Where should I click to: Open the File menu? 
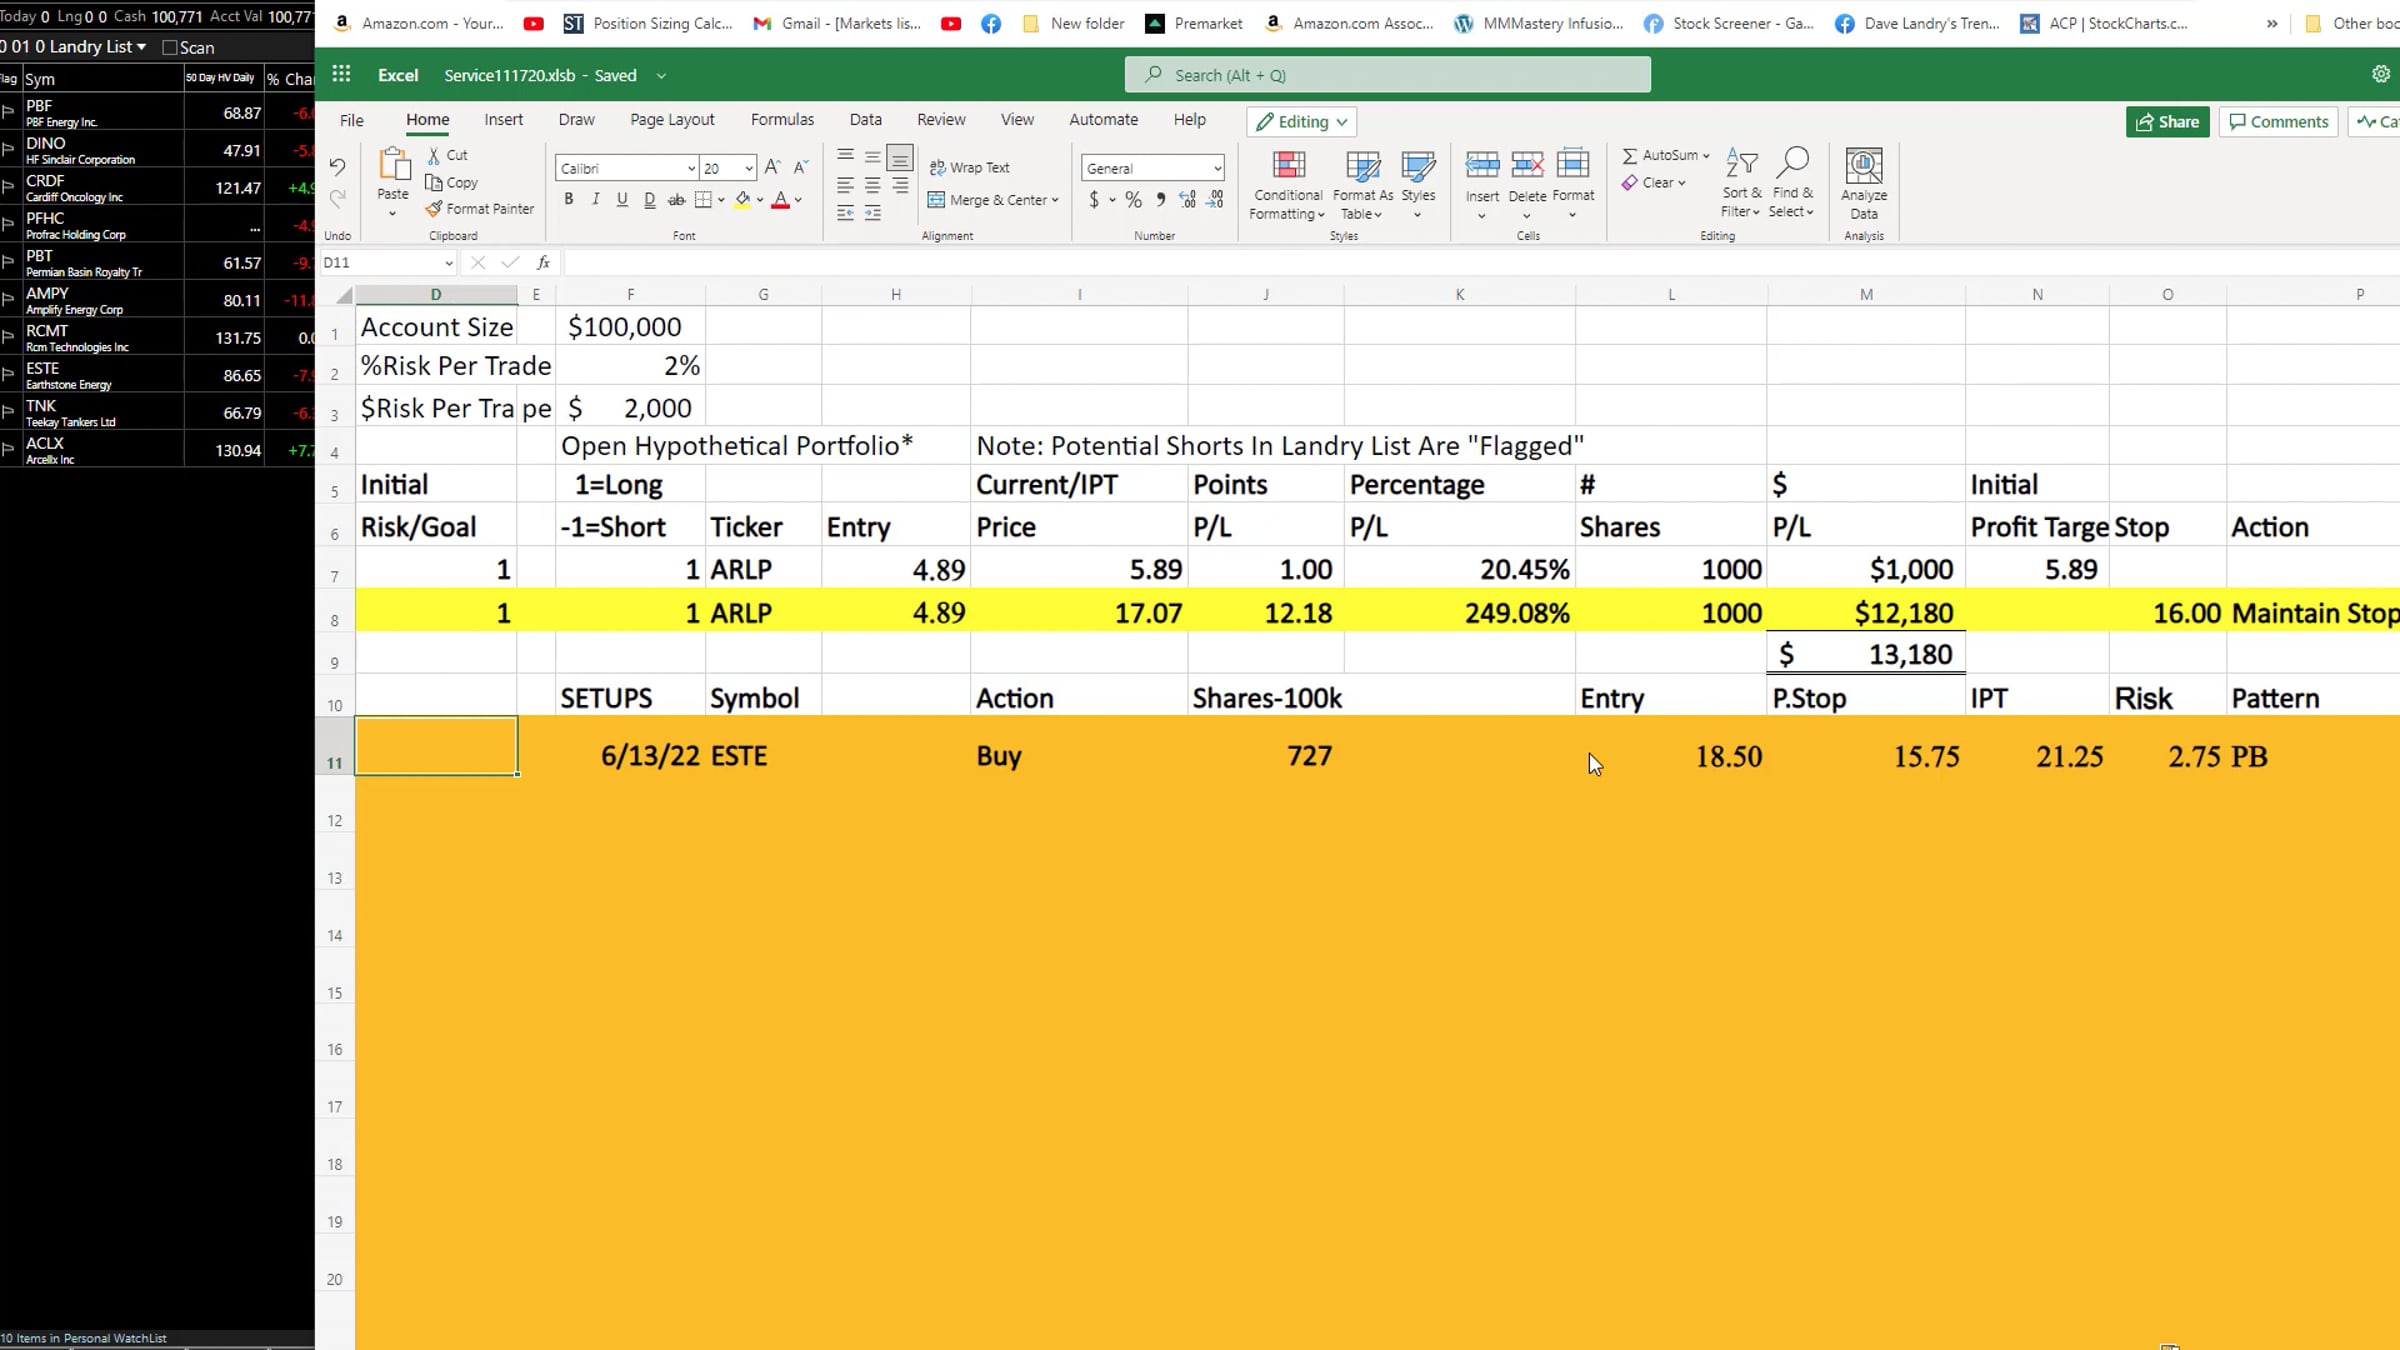351,120
